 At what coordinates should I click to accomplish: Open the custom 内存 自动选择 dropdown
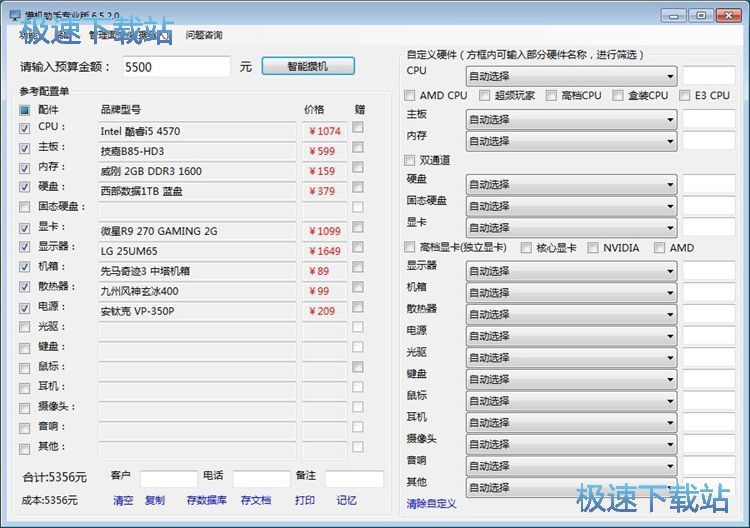point(572,141)
